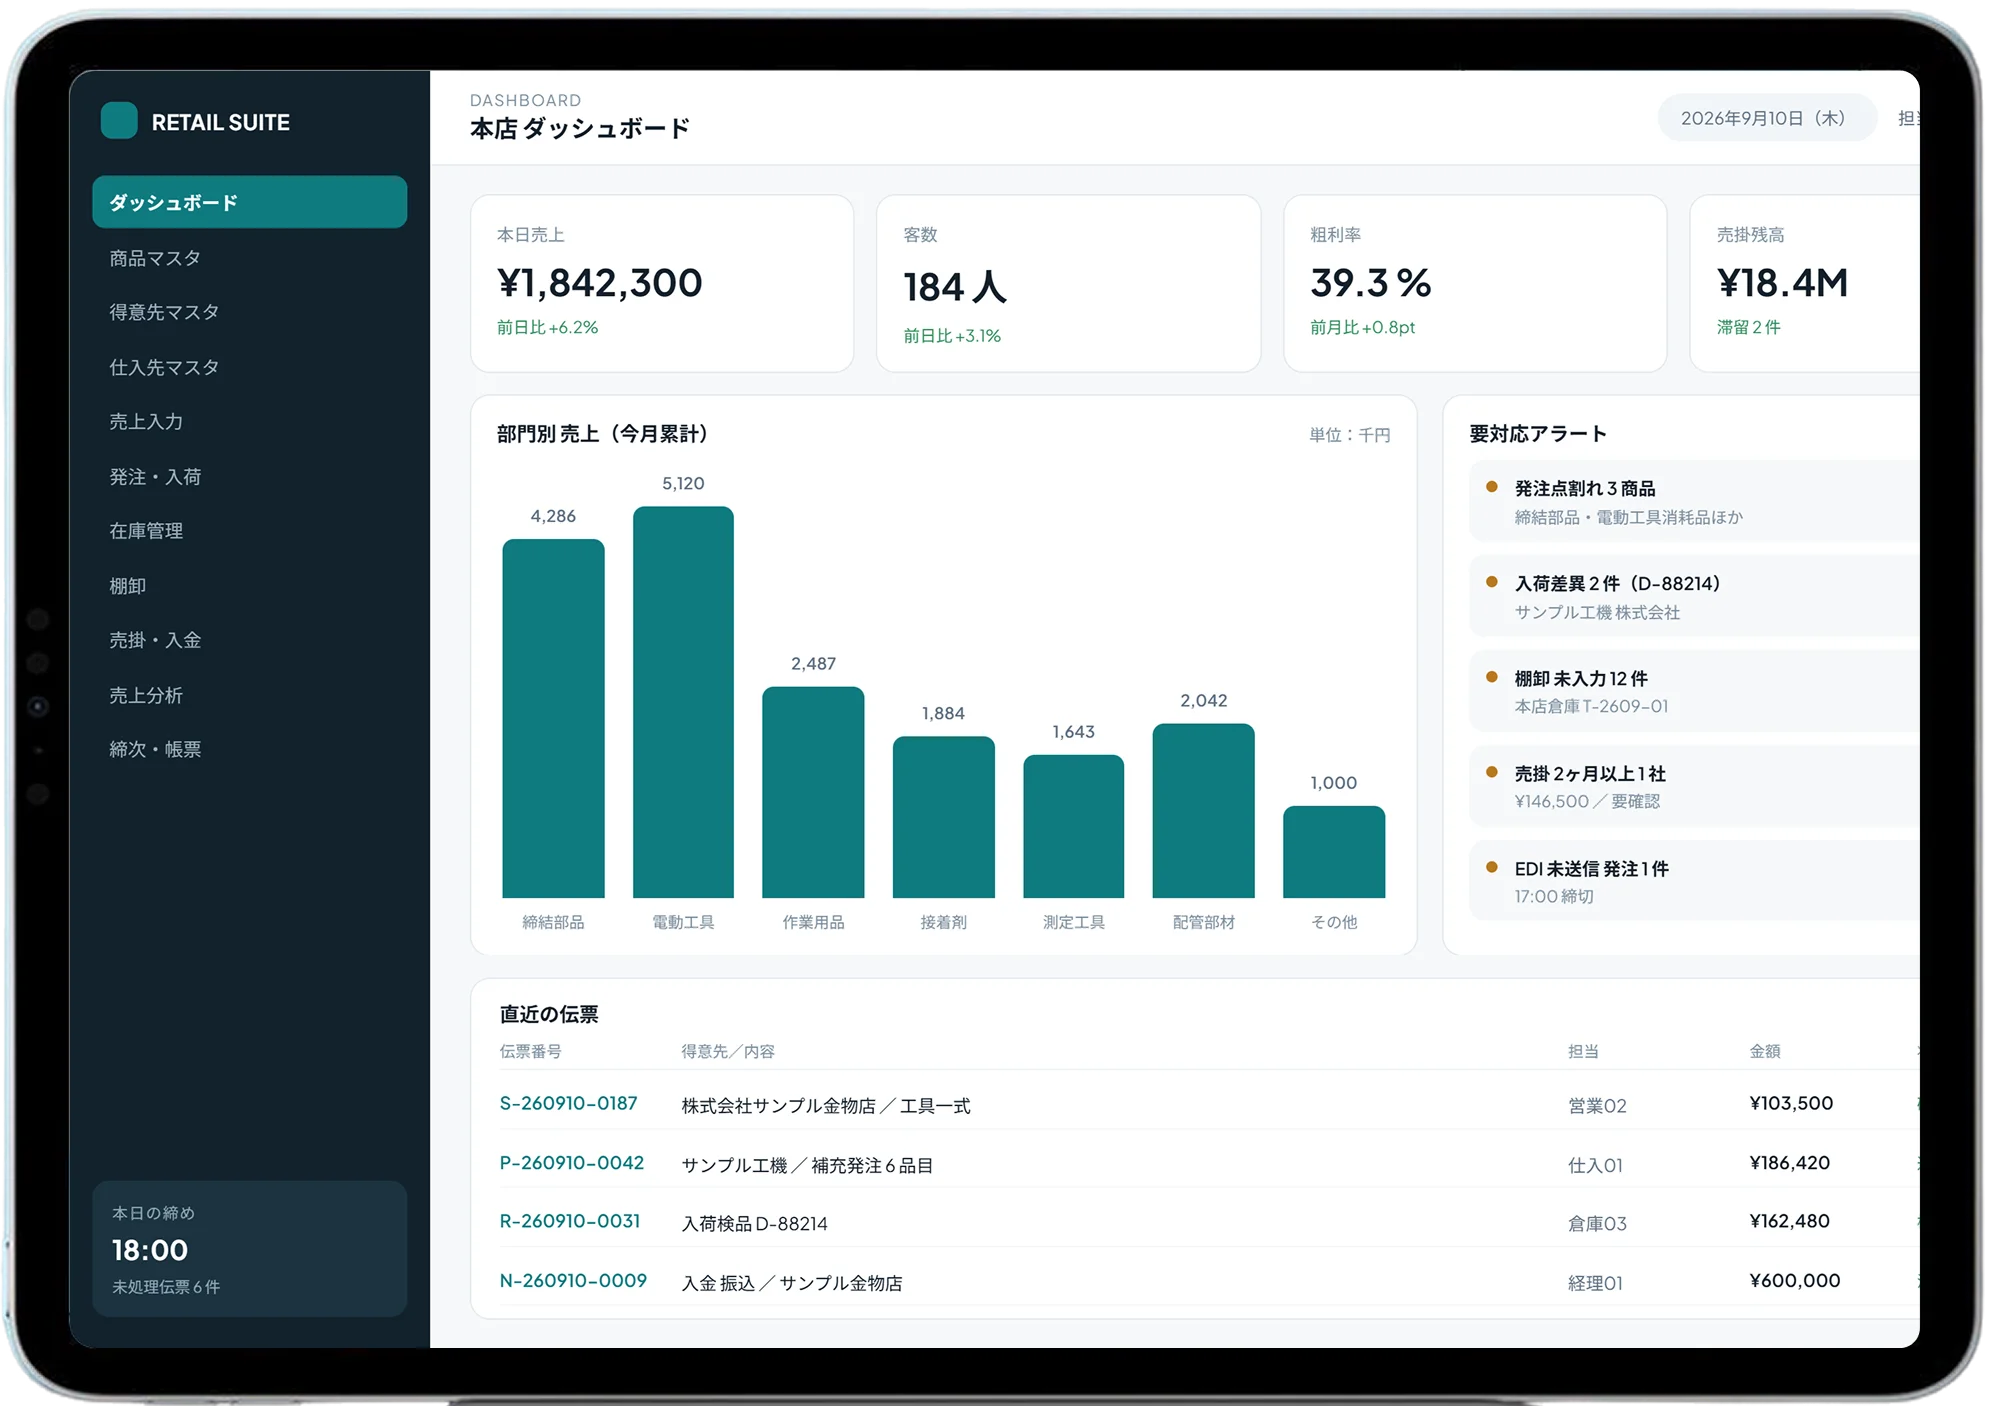This screenshot has height=1407, width=1992.
Task: Click the 営業02 cell
Action: tap(1597, 1106)
